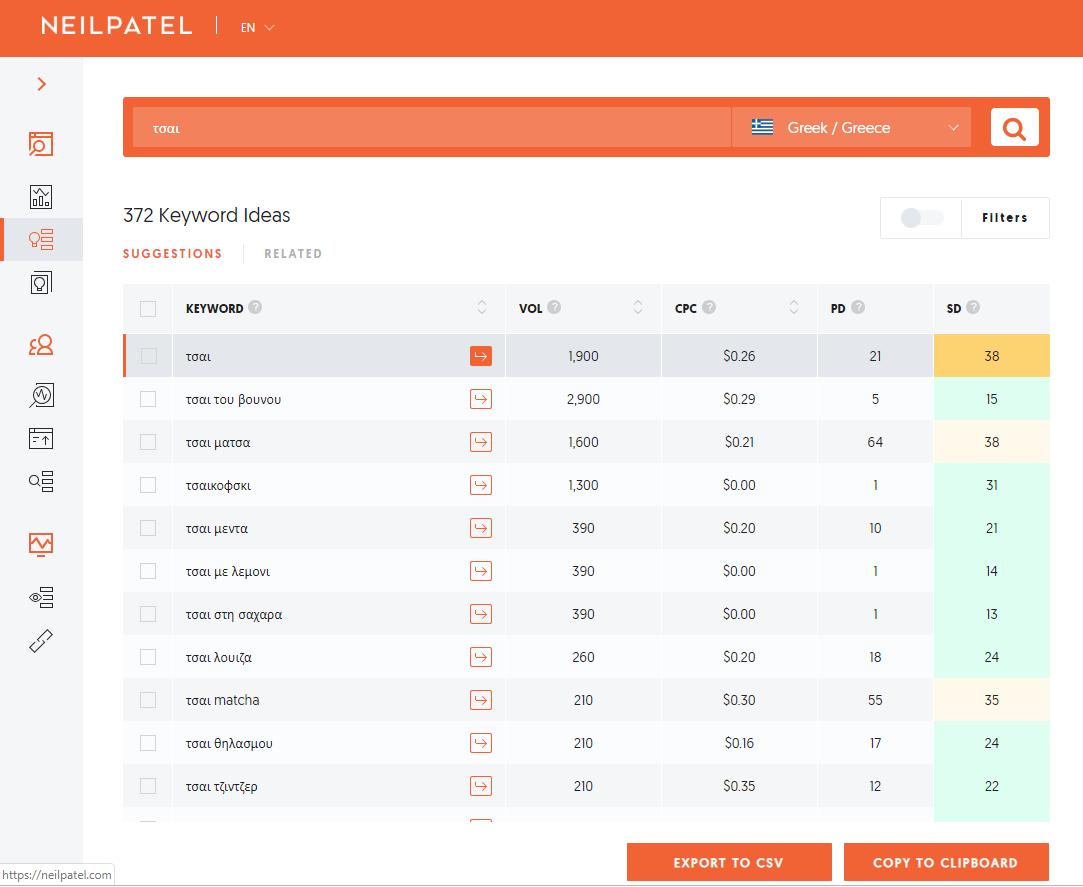
Task: Tick the checkbox for τσαι του βουνου
Action: pos(148,399)
